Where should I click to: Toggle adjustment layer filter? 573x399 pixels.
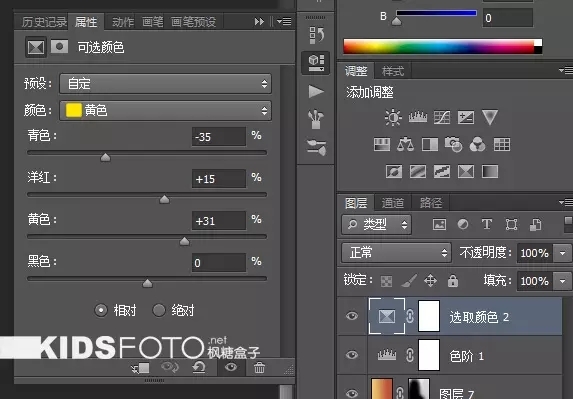pos(463,224)
